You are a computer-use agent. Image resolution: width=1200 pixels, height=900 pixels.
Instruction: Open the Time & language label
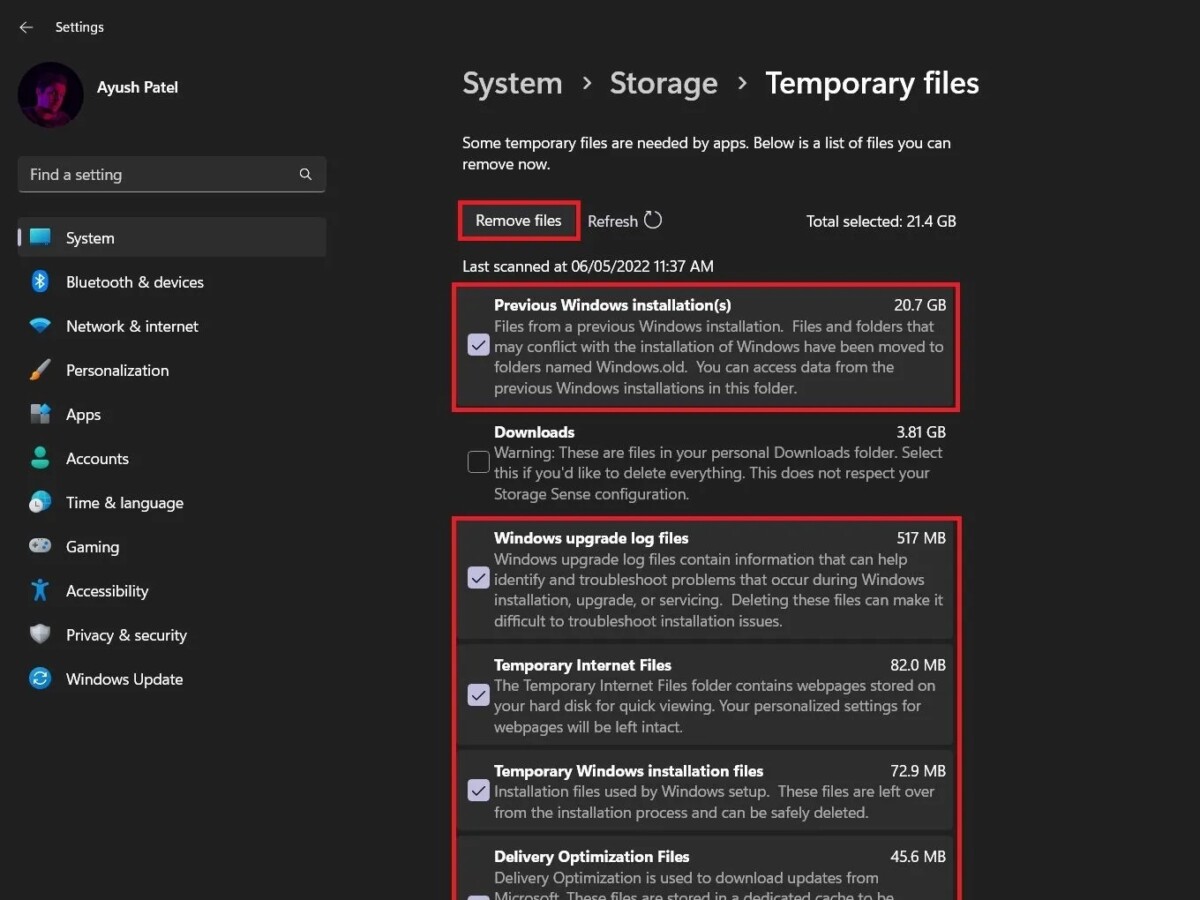tap(124, 503)
